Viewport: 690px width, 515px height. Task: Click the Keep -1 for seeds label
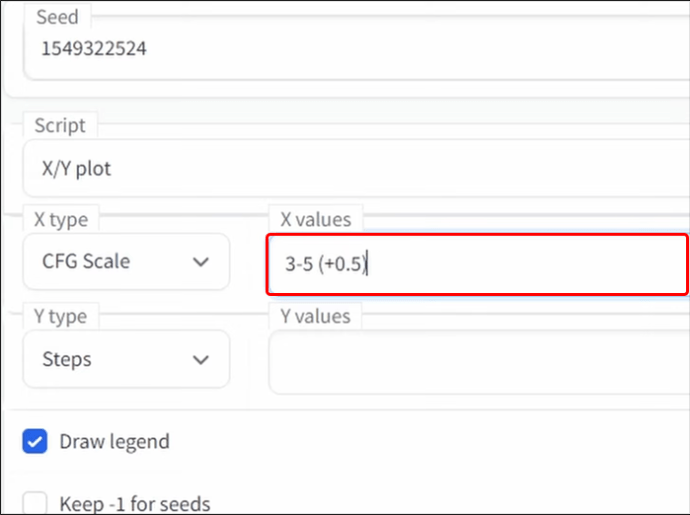pos(134,504)
